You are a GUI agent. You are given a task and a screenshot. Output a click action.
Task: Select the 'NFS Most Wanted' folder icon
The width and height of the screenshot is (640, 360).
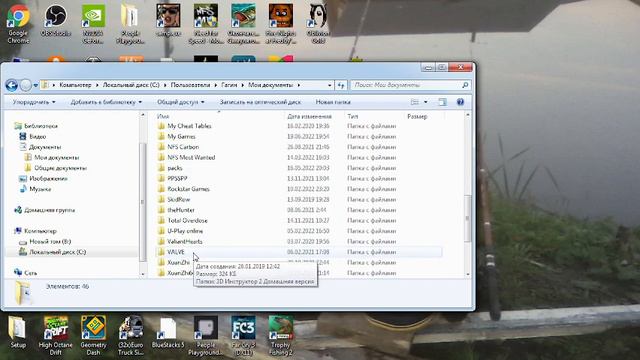coord(161,157)
